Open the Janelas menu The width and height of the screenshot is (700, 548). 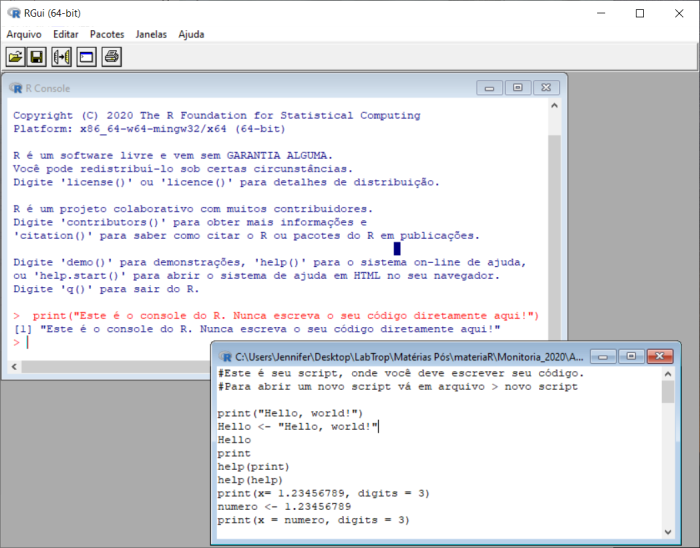[x=151, y=34]
